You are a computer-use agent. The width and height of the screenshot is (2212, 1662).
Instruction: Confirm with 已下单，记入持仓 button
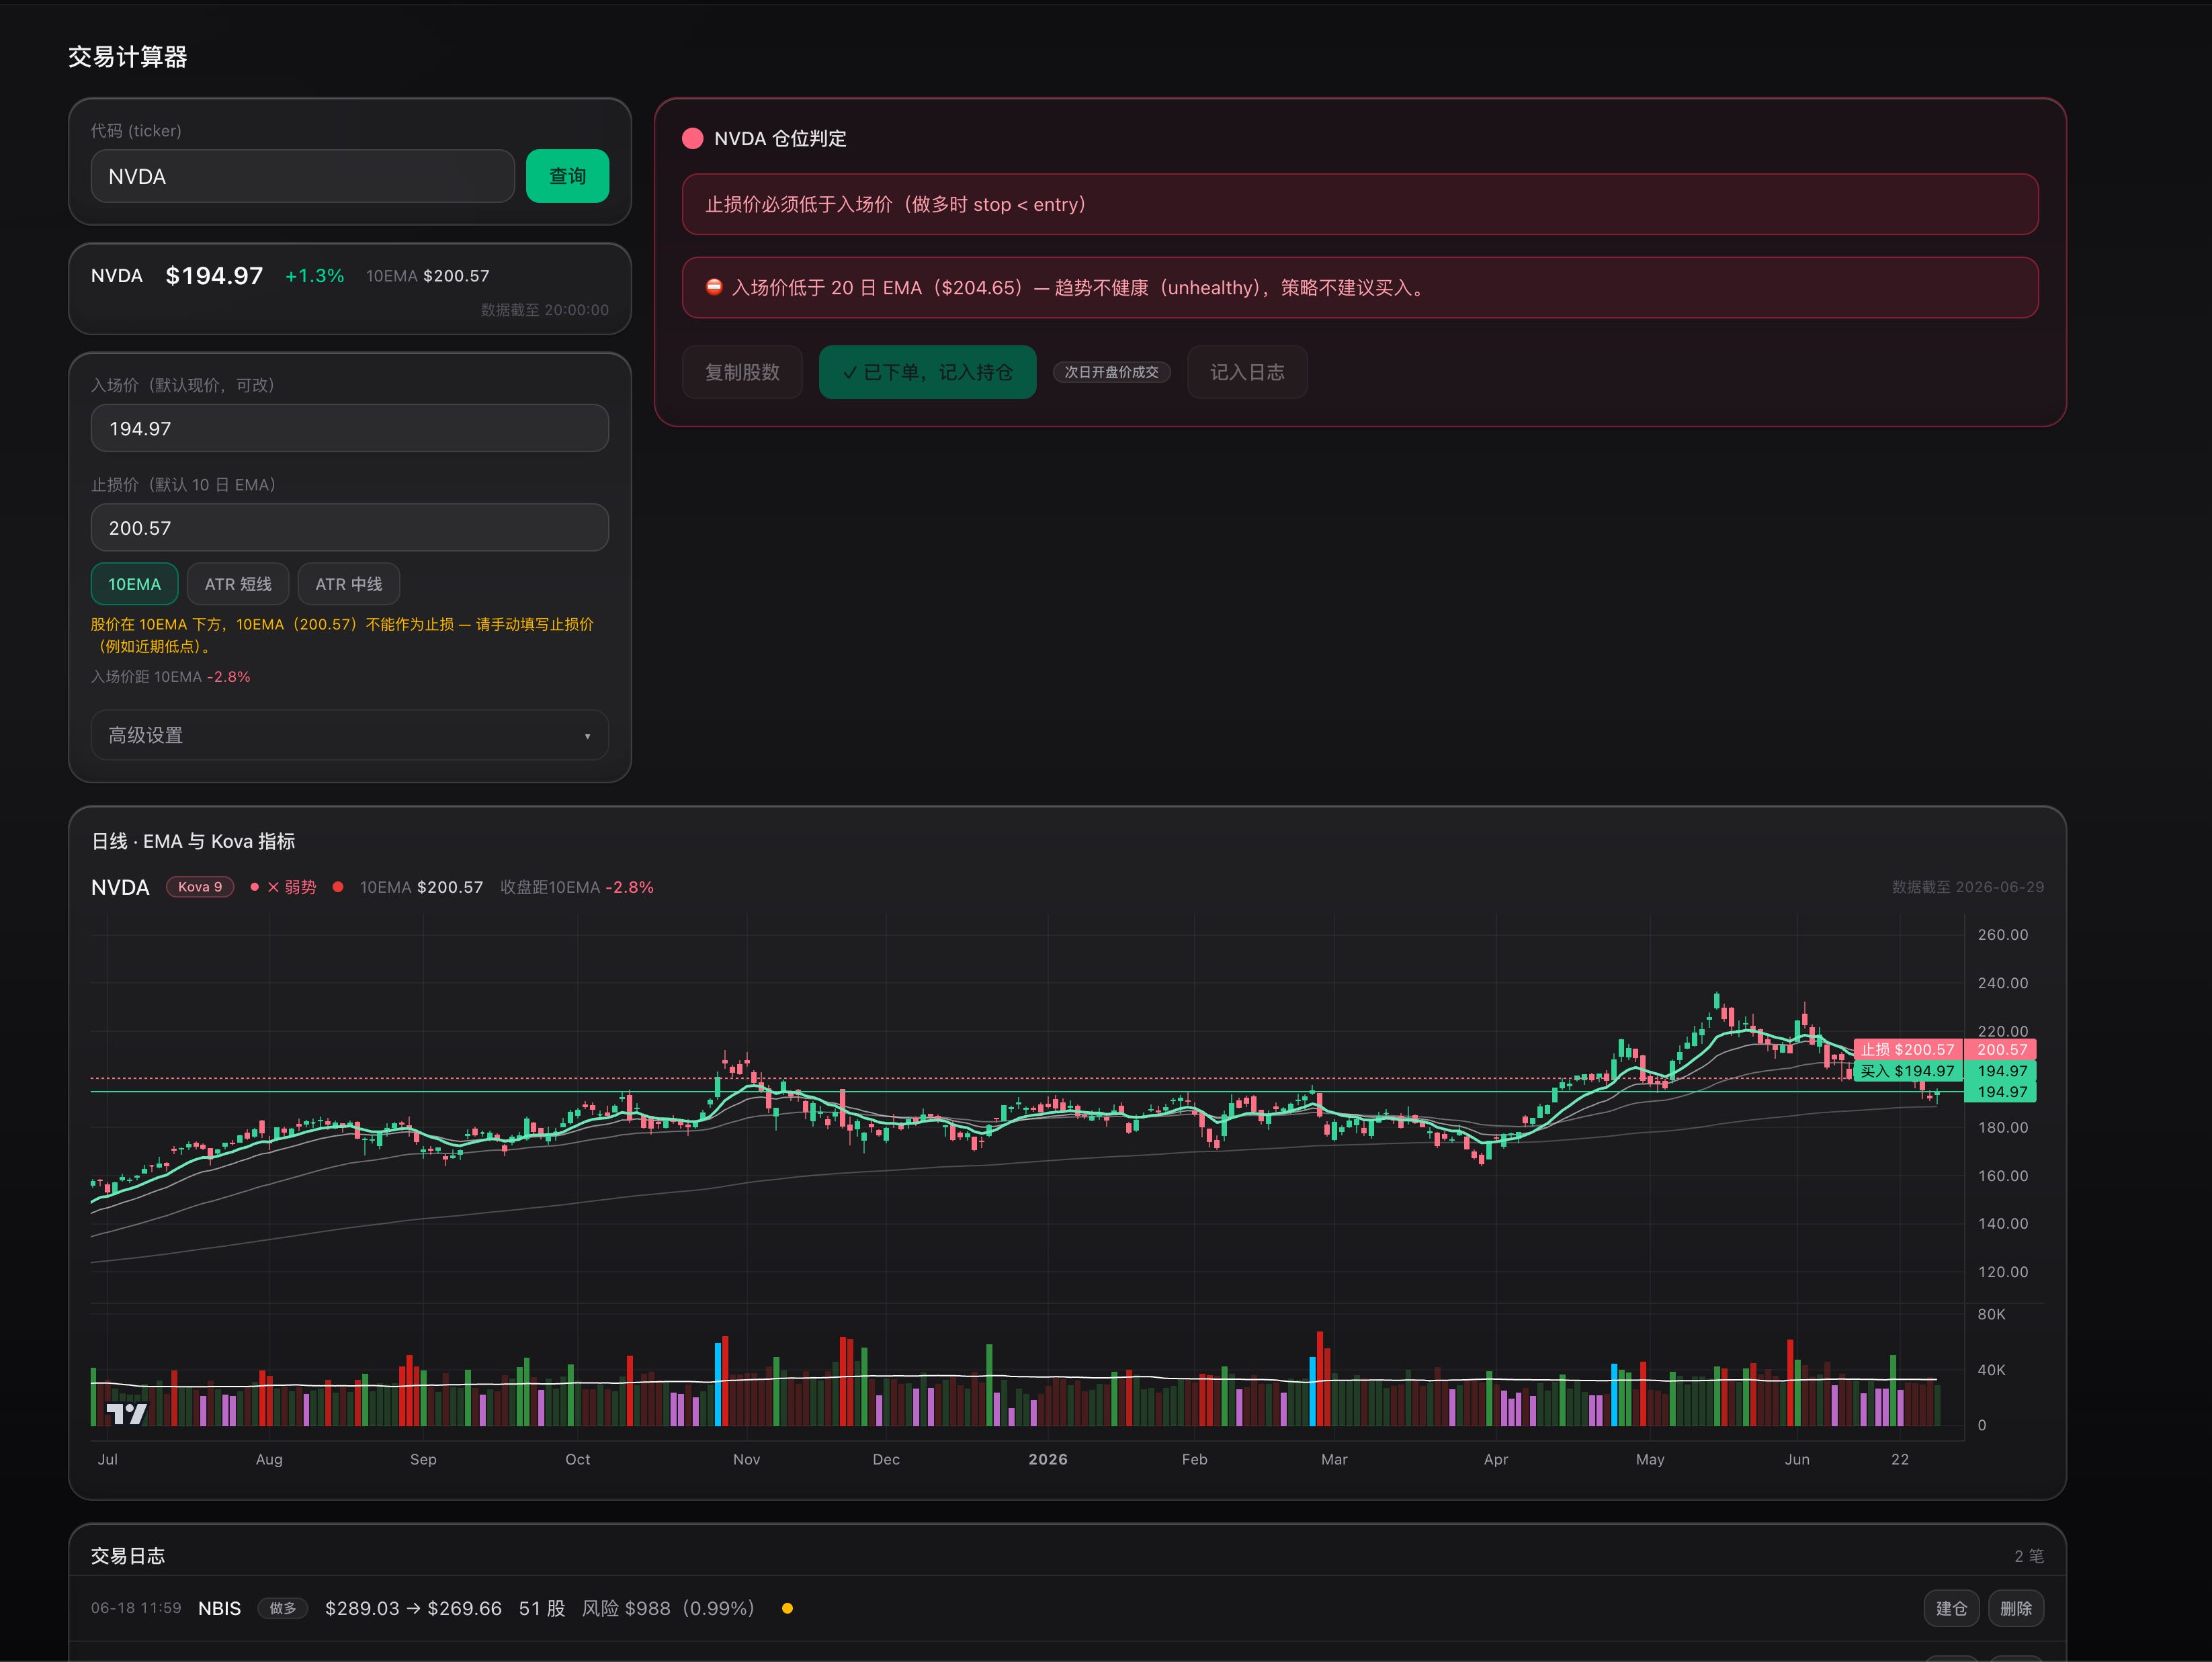pos(927,372)
